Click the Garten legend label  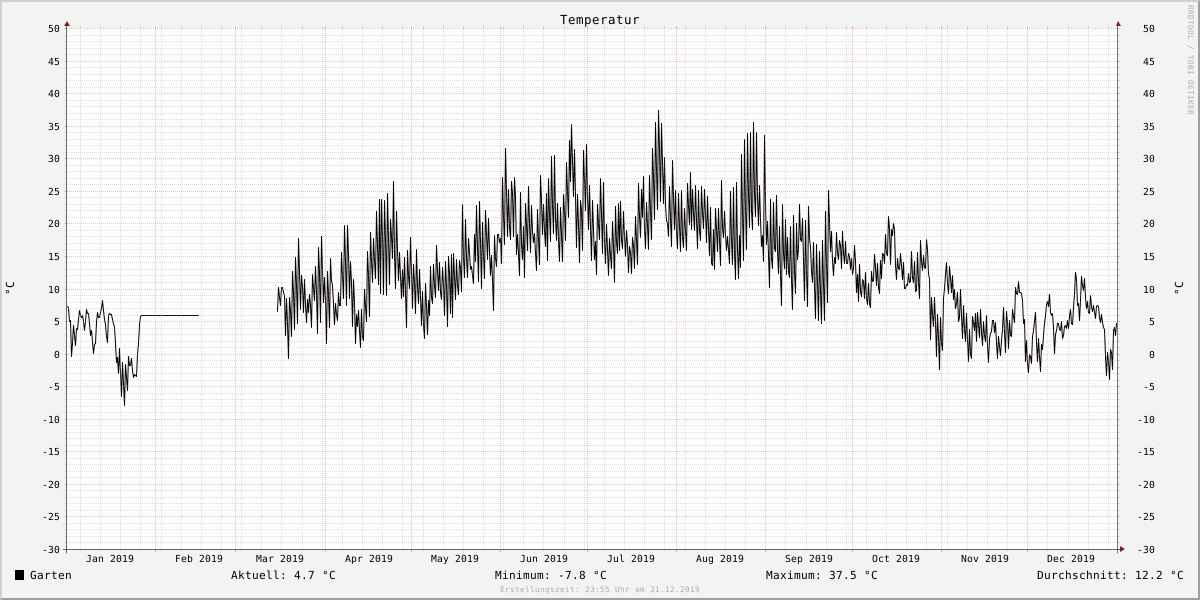(51, 575)
